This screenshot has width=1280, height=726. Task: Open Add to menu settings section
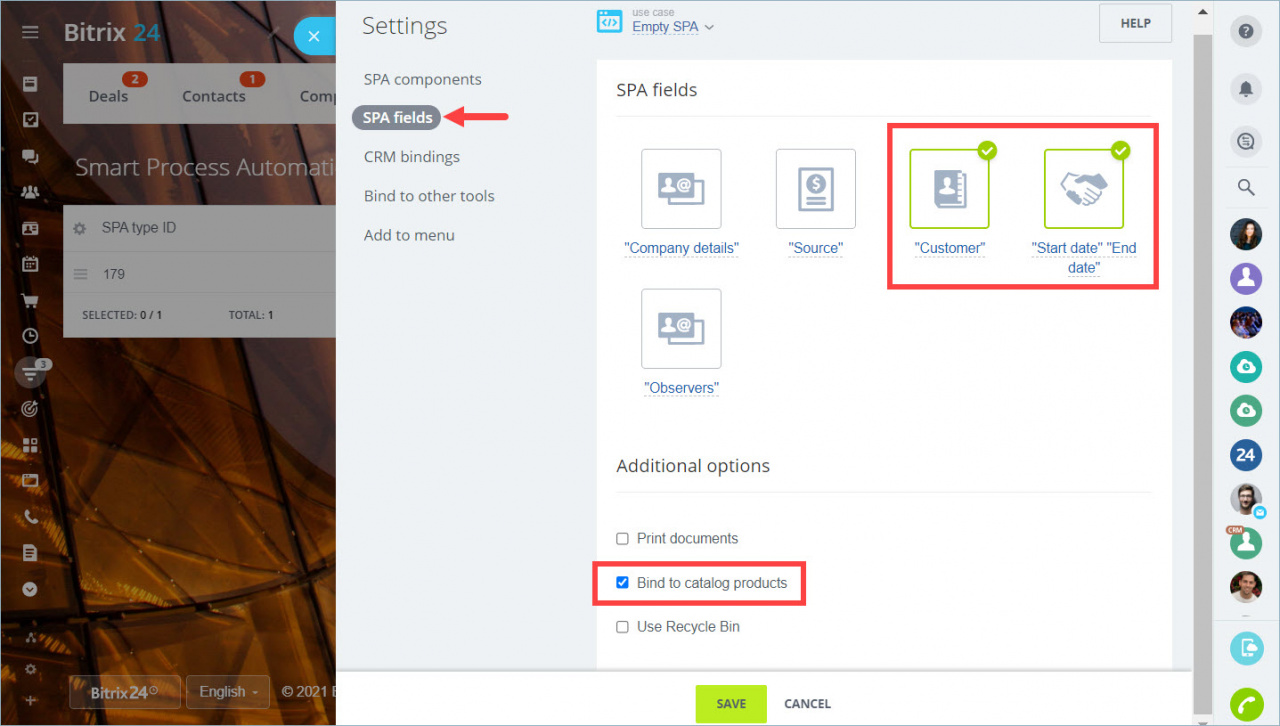click(409, 235)
